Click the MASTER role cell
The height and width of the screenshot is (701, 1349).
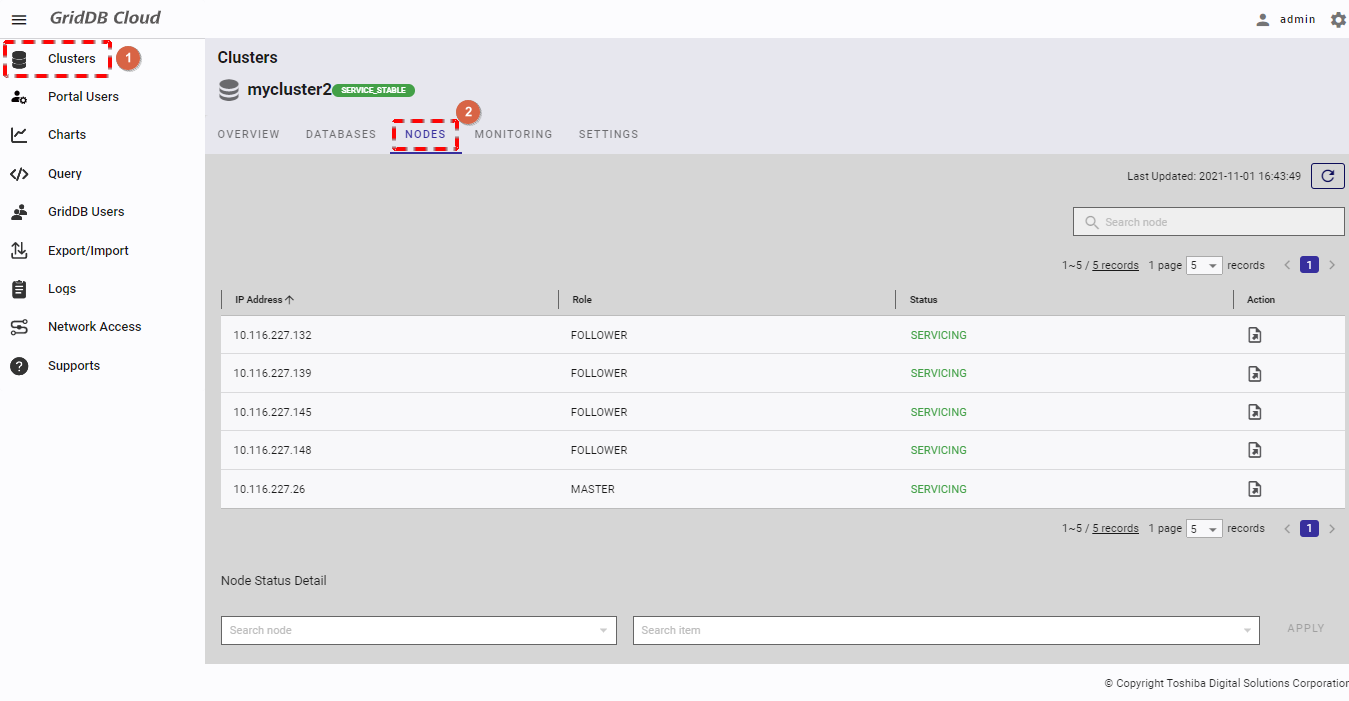(593, 489)
